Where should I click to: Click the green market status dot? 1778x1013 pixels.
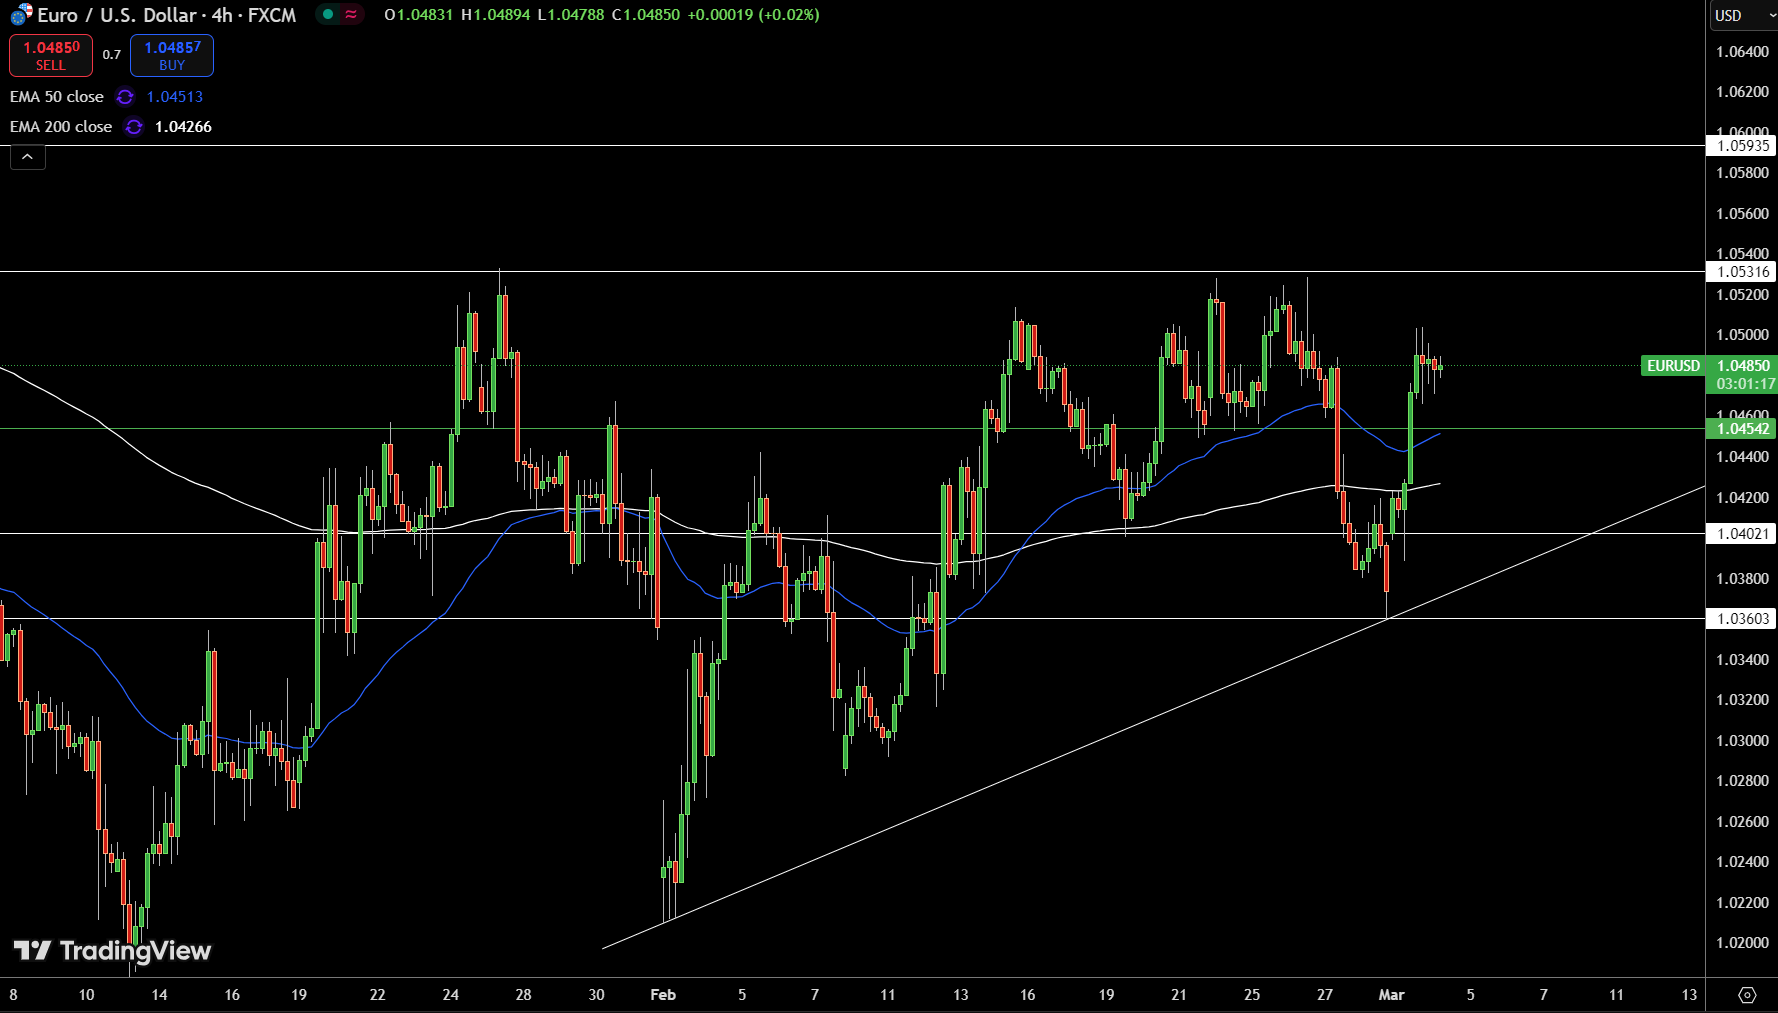coord(328,14)
